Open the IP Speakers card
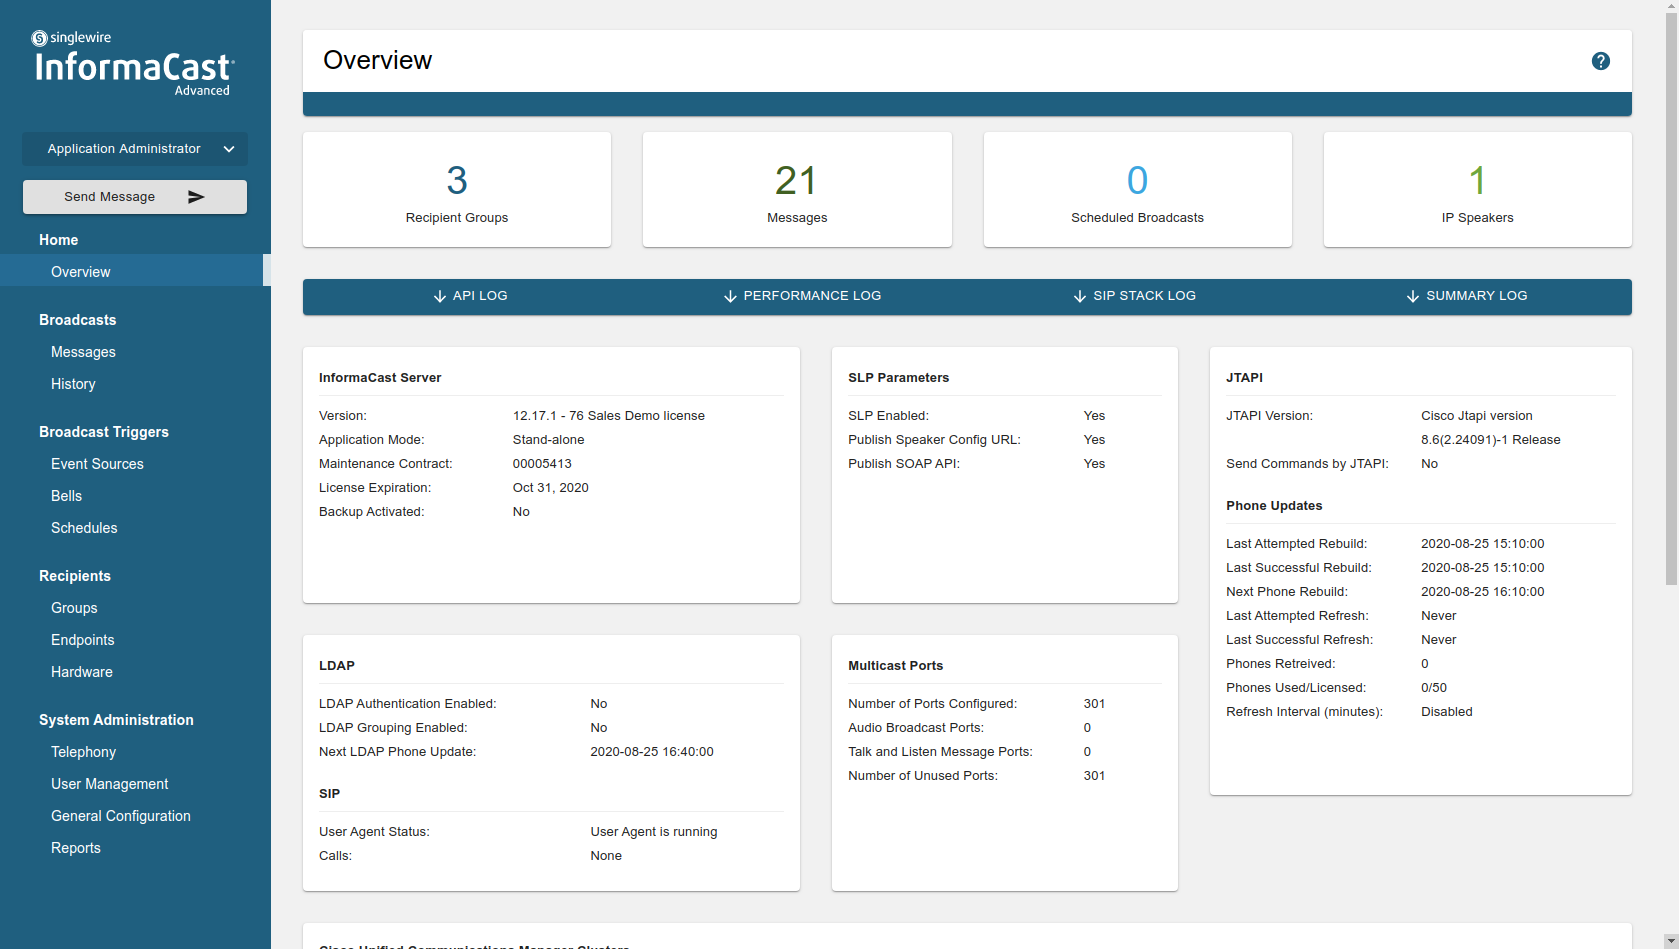Viewport: 1679px width, 949px height. pyautogui.click(x=1477, y=190)
